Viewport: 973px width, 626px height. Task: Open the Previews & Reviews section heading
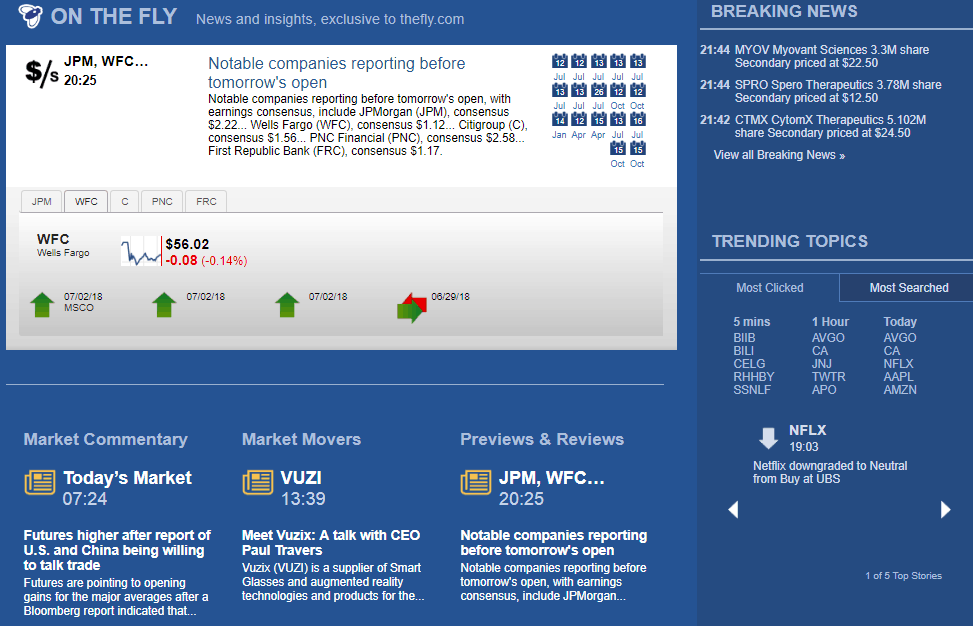pos(542,439)
